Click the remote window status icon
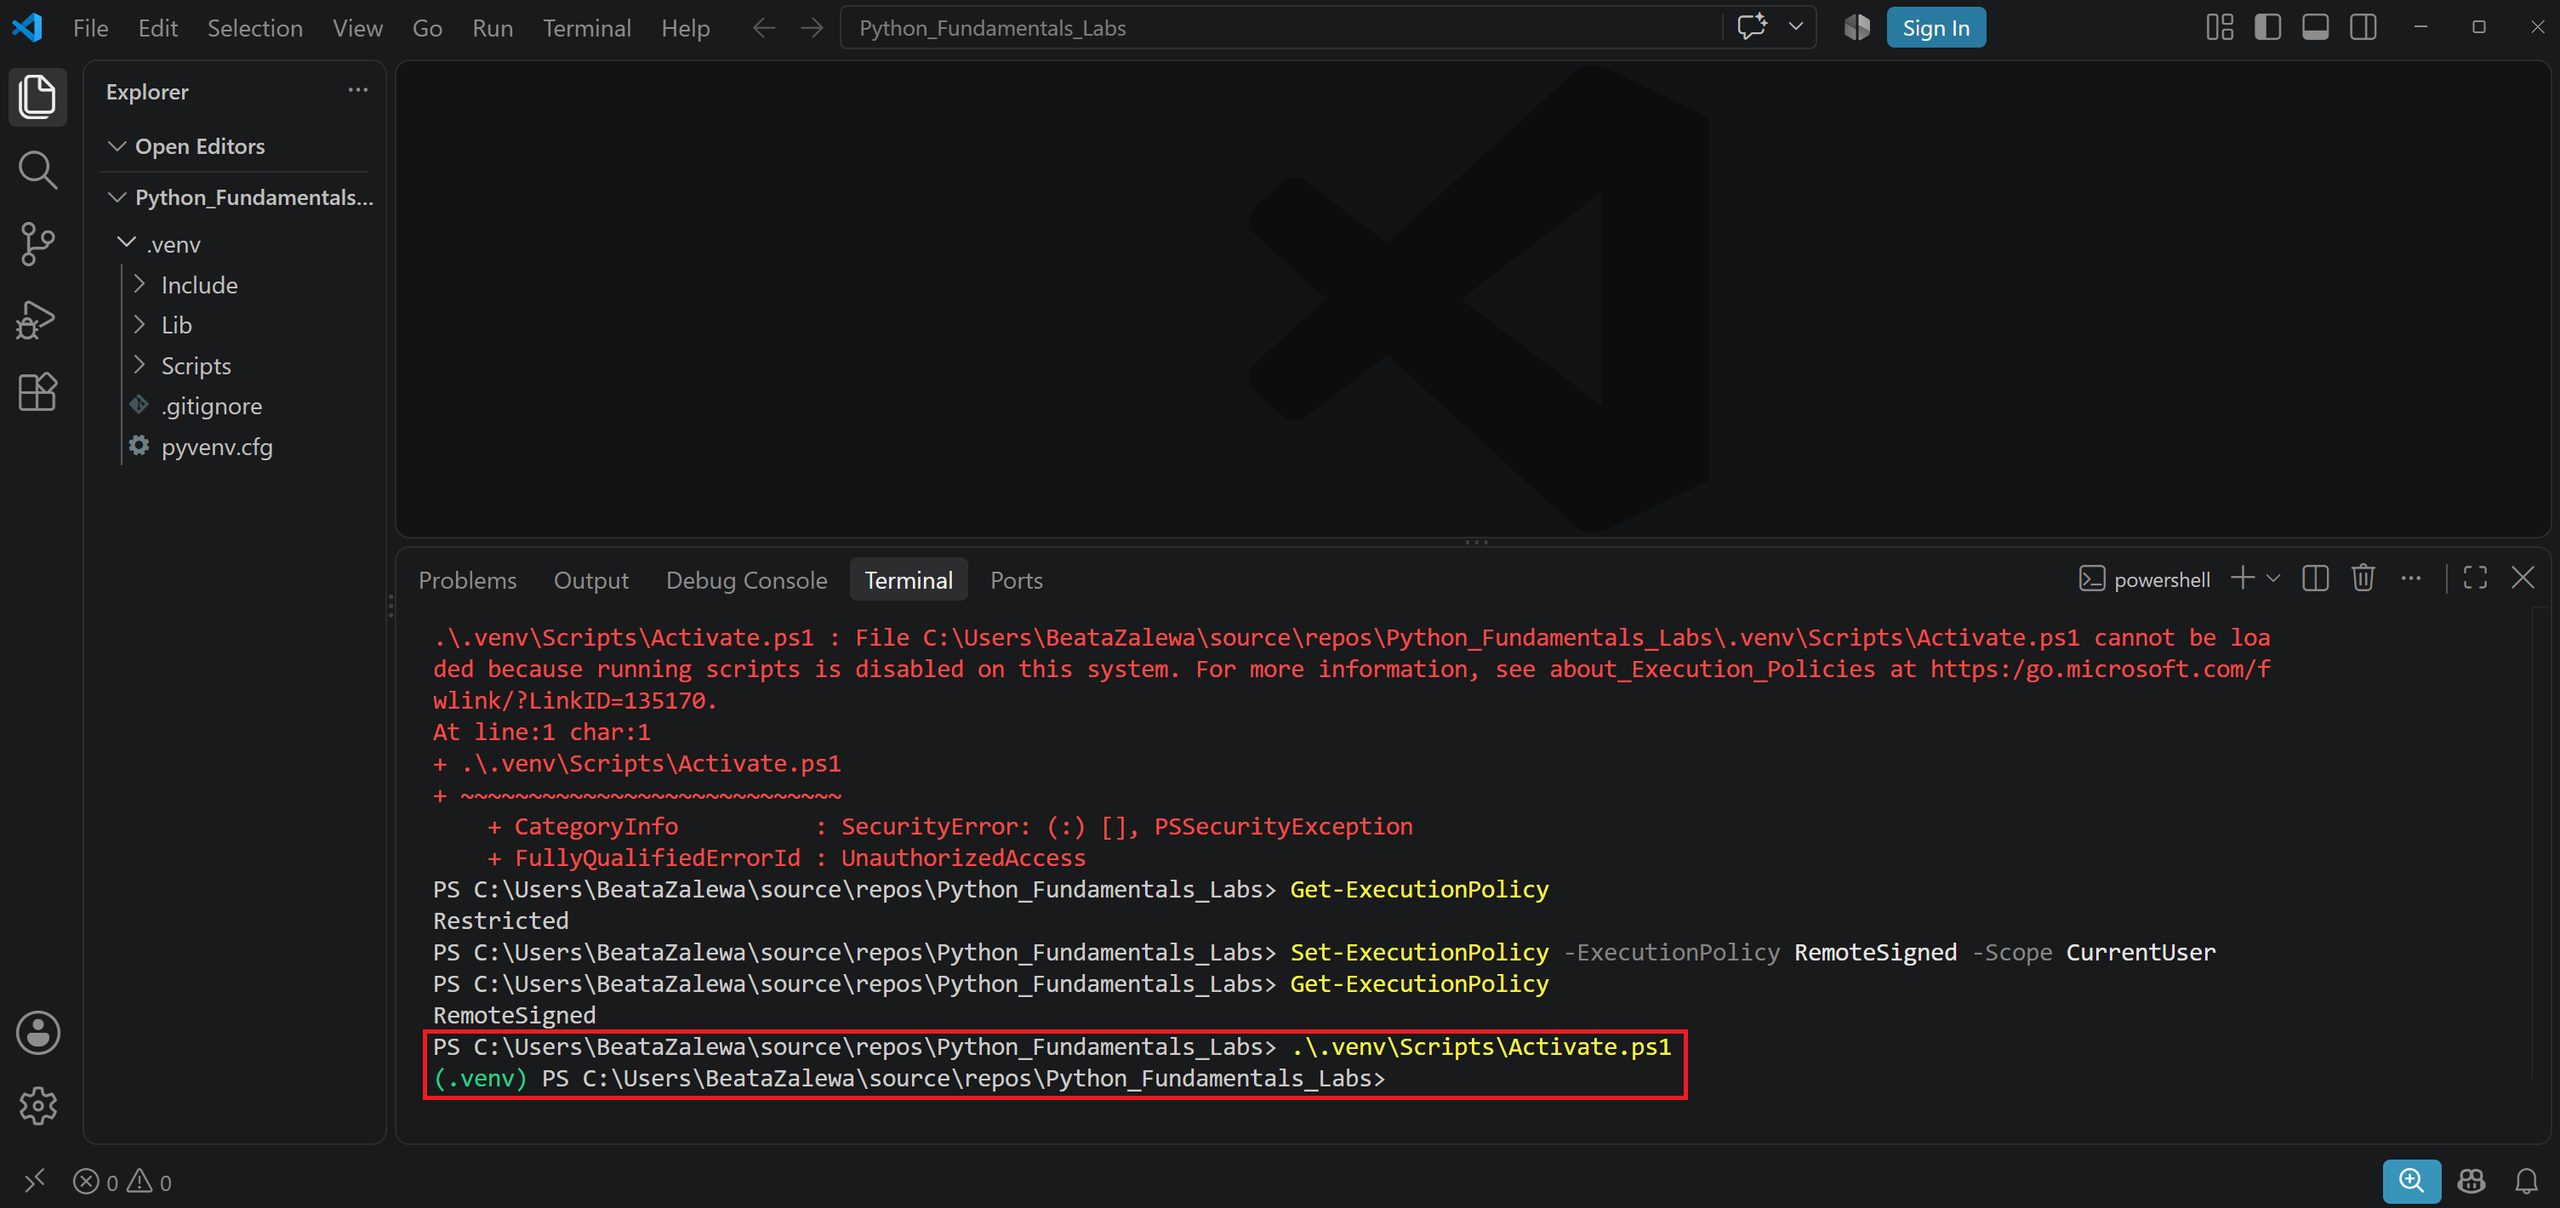 click(34, 1182)
